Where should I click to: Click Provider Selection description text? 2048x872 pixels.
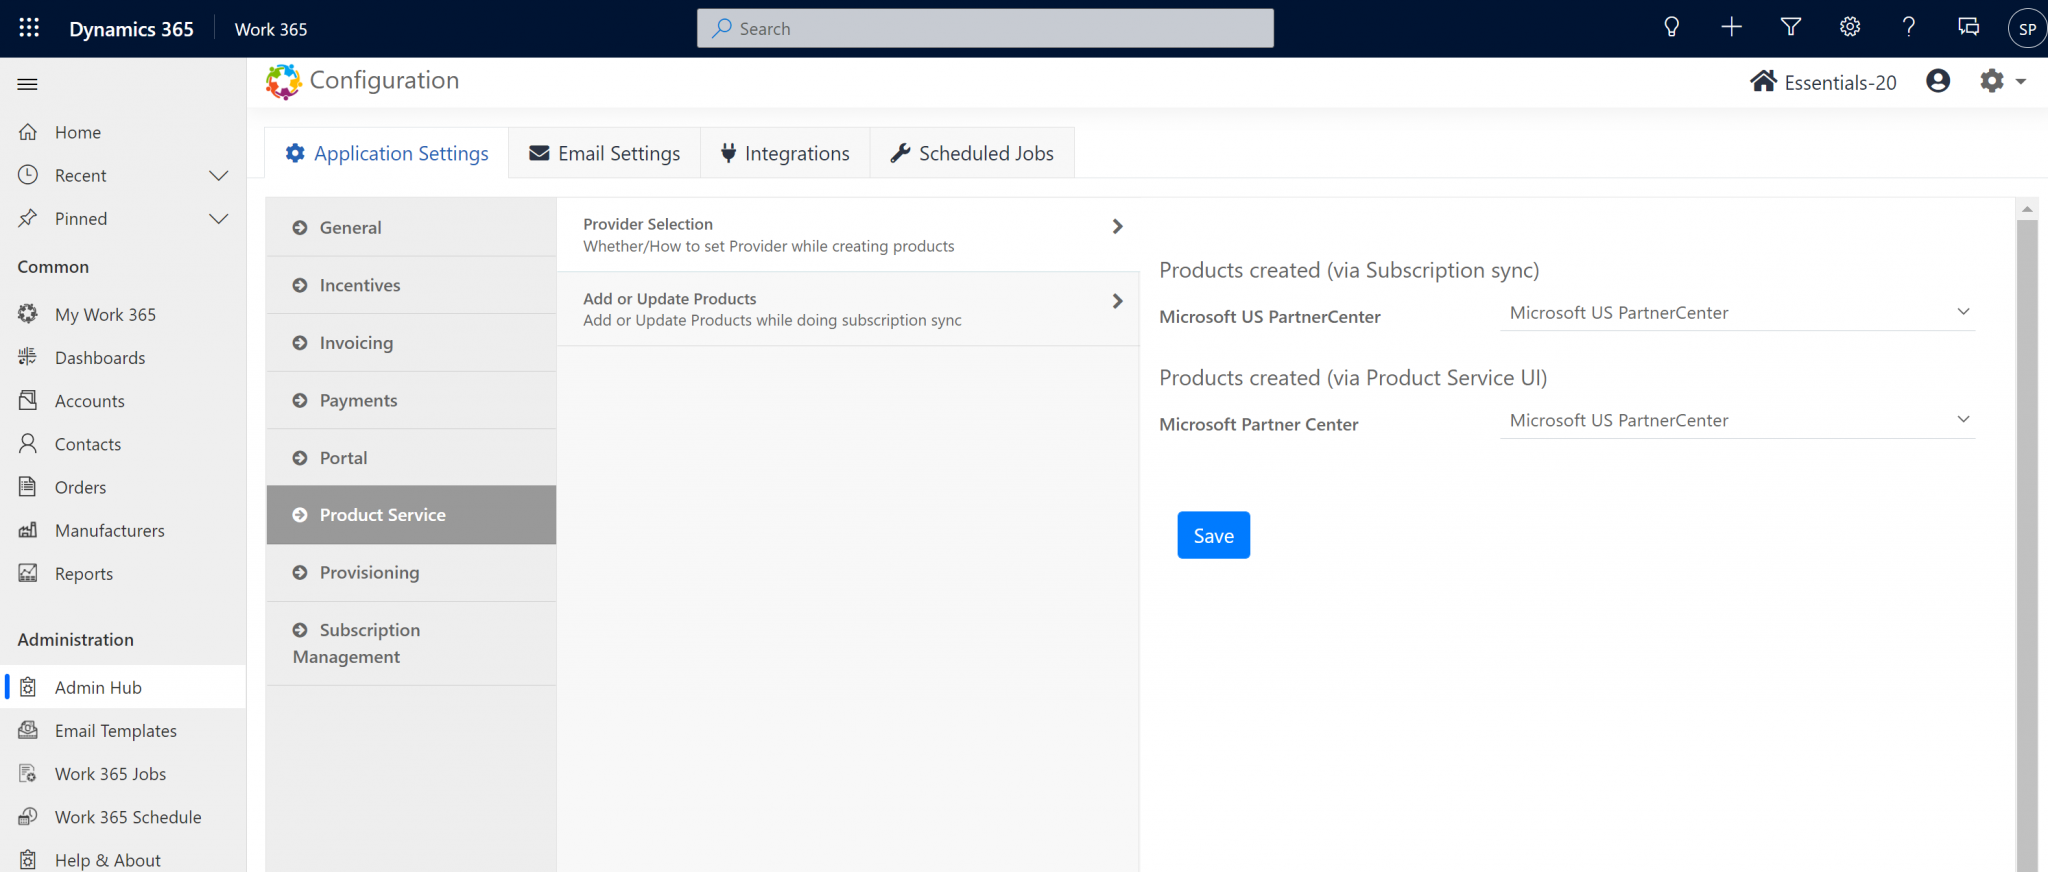[769, 246]
